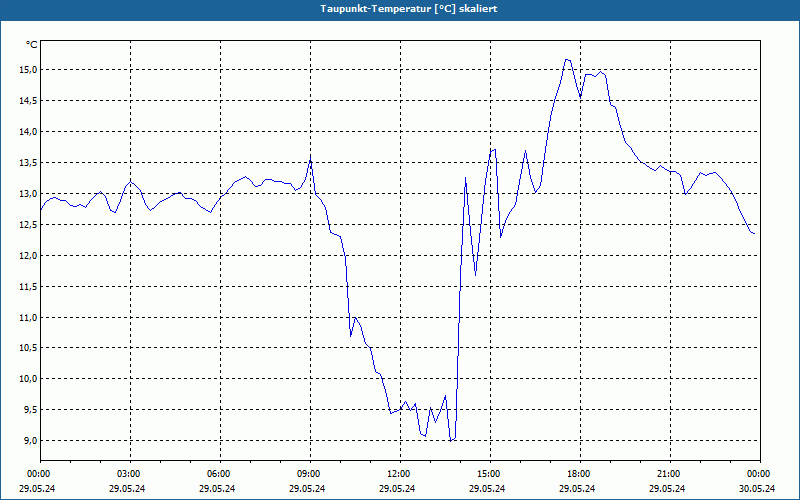Pick the 12,5 y-axis label
The width and height of the screenshot is (800, 500).
pos(29,224)
